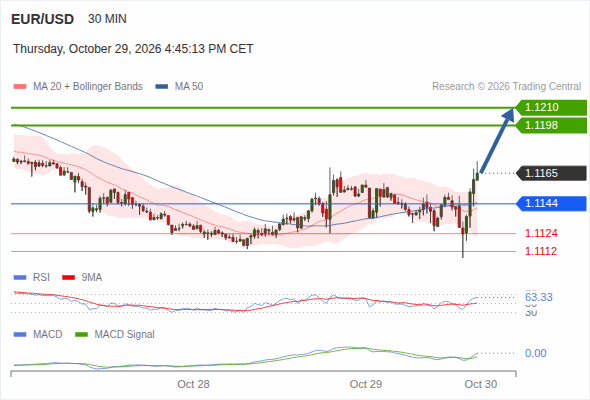Viewport: 590px width, 400px height.
Task: Click the MA 20 + Bollinger Bands label
Action: (x=88, y=87)
